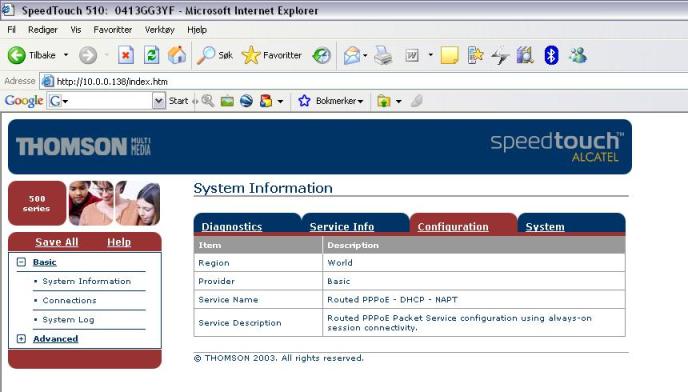Click the Google logo on toolbar
The height and width of the screenshot is (392, 688).
[x=24, y=101]
